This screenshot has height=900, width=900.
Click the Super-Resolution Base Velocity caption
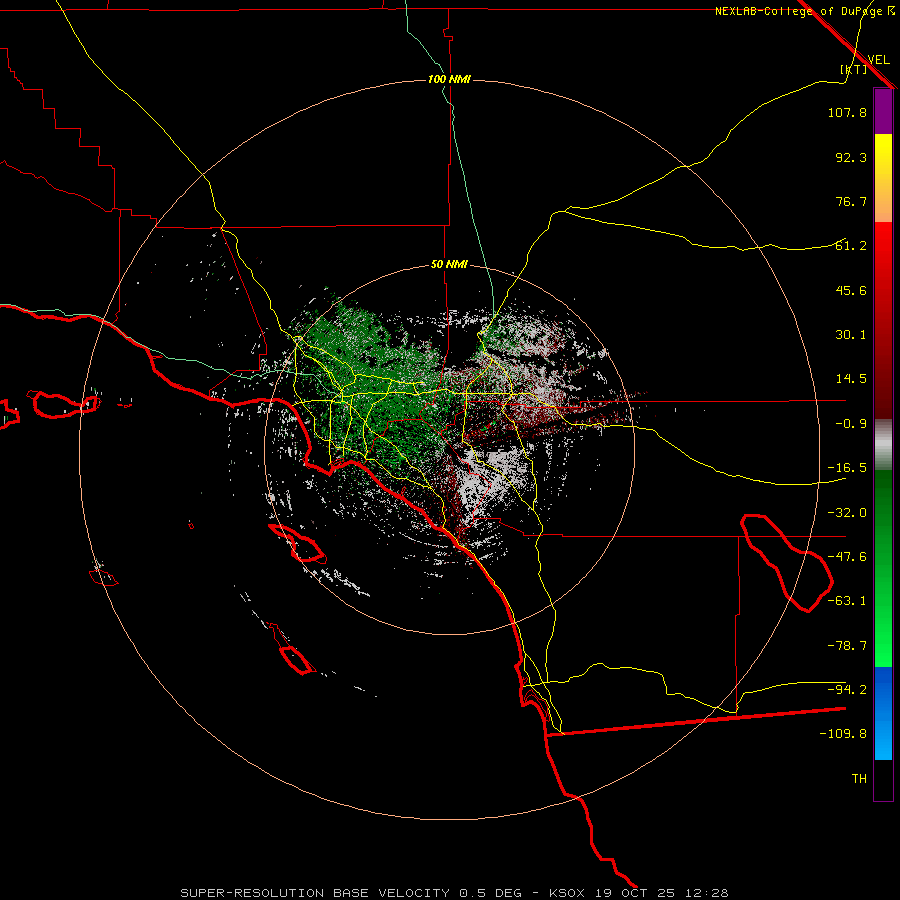click(x=455, y=893)
